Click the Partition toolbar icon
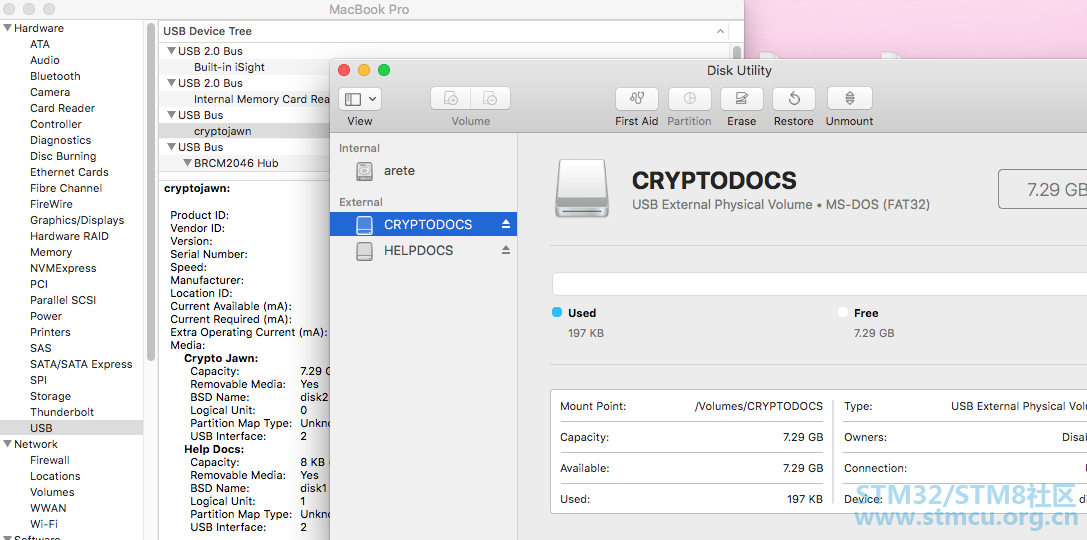 tap(689, 98)
